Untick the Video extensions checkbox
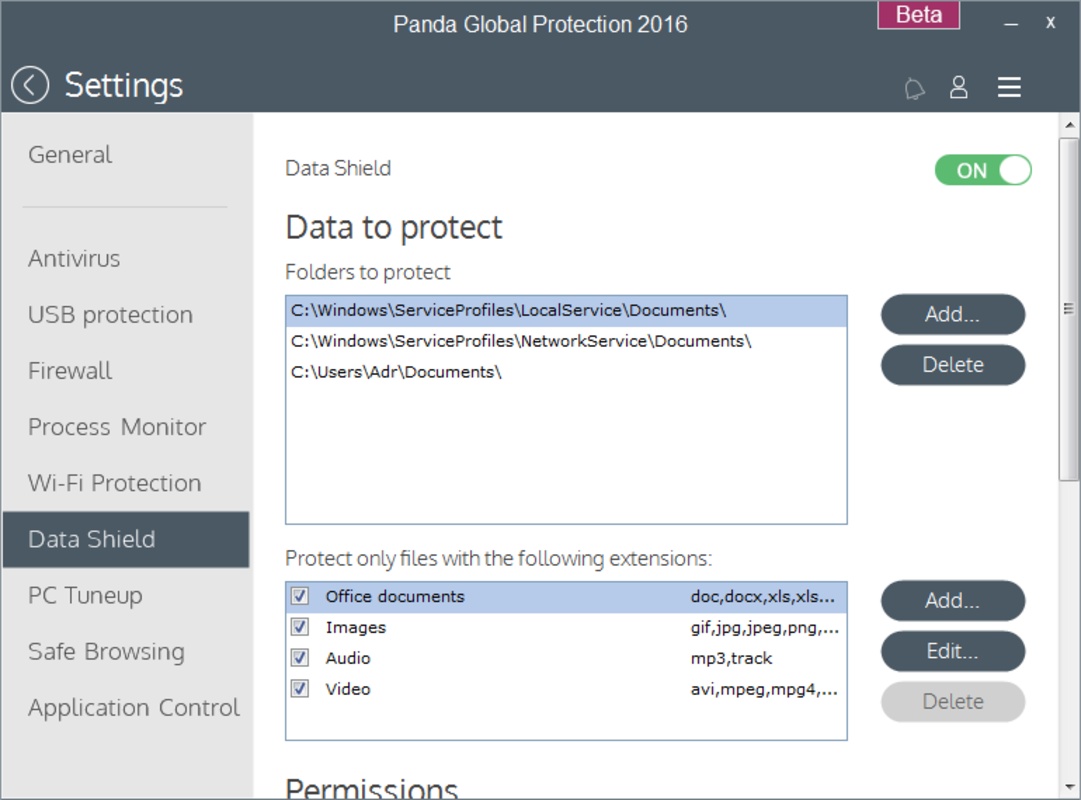 299,690
